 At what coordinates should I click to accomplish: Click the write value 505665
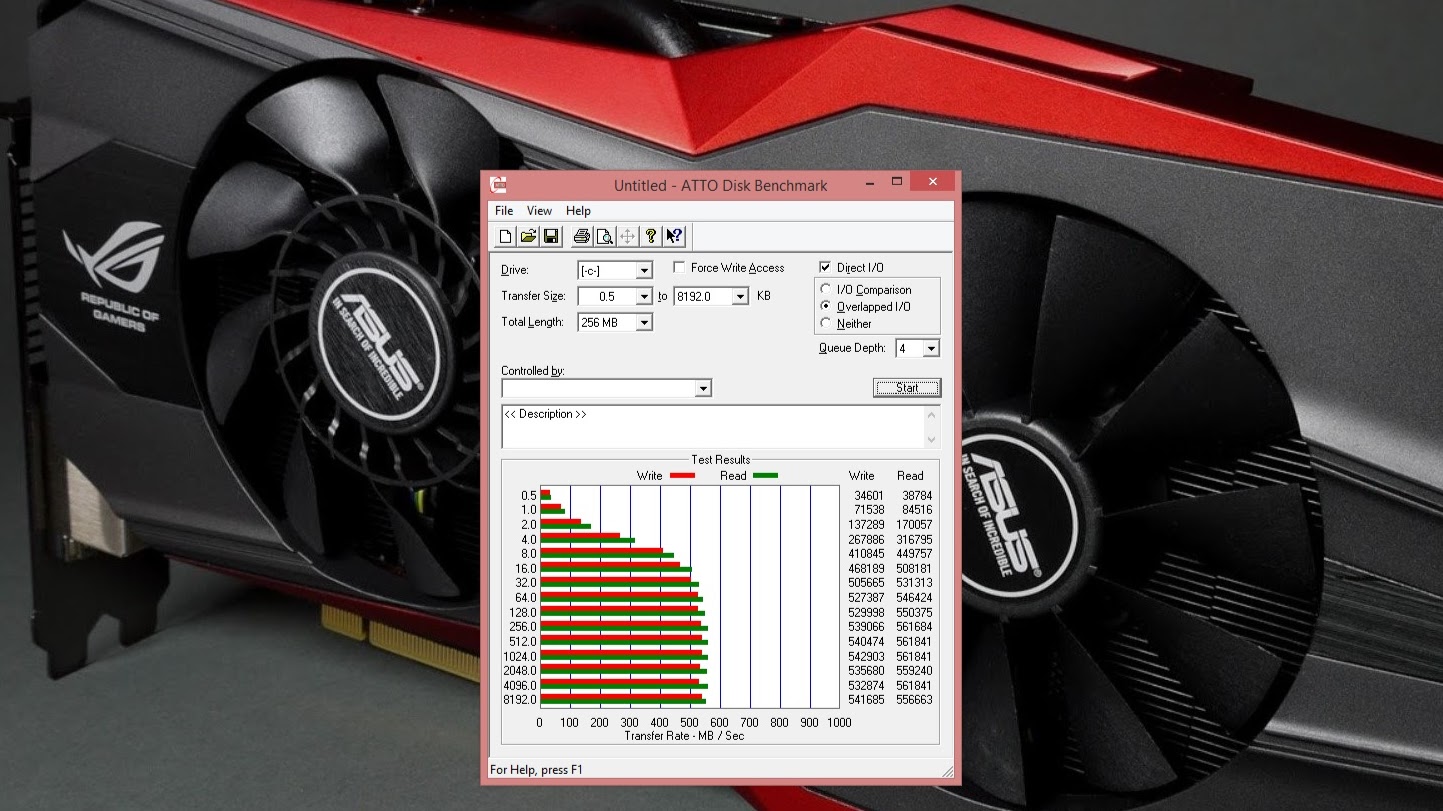point(866,583)
